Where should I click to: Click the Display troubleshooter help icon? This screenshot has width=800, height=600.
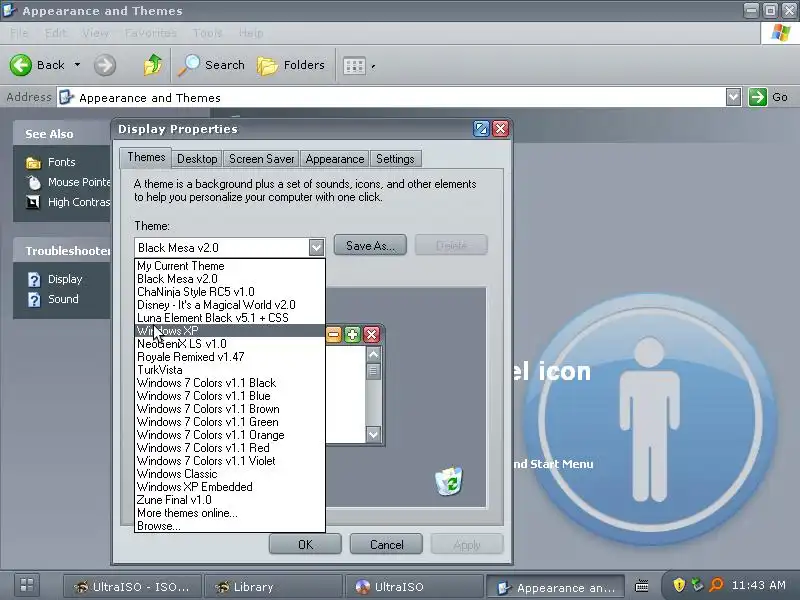pos(34,280)
